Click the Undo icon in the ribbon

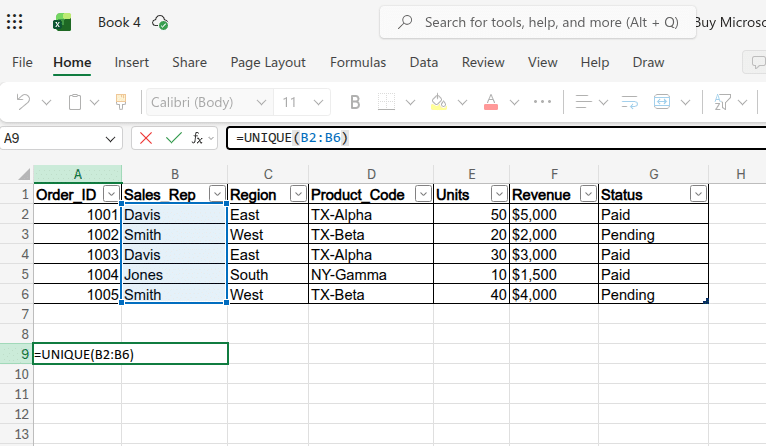(23, 102)
